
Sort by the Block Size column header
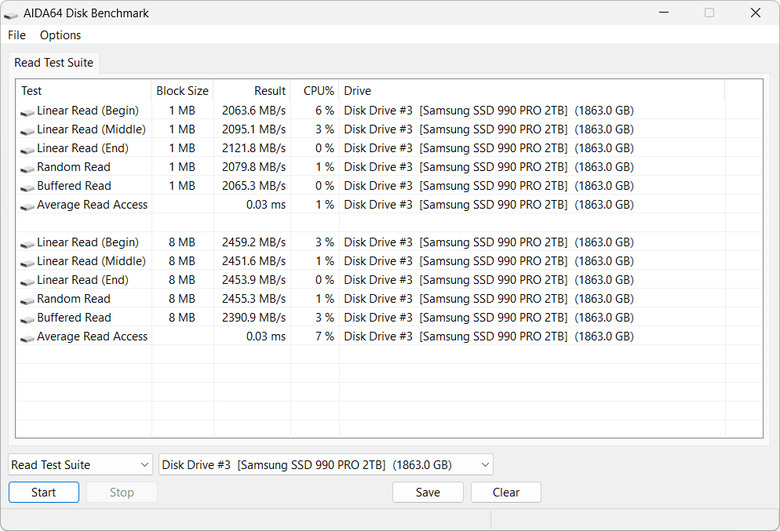[x=182, y=91]
